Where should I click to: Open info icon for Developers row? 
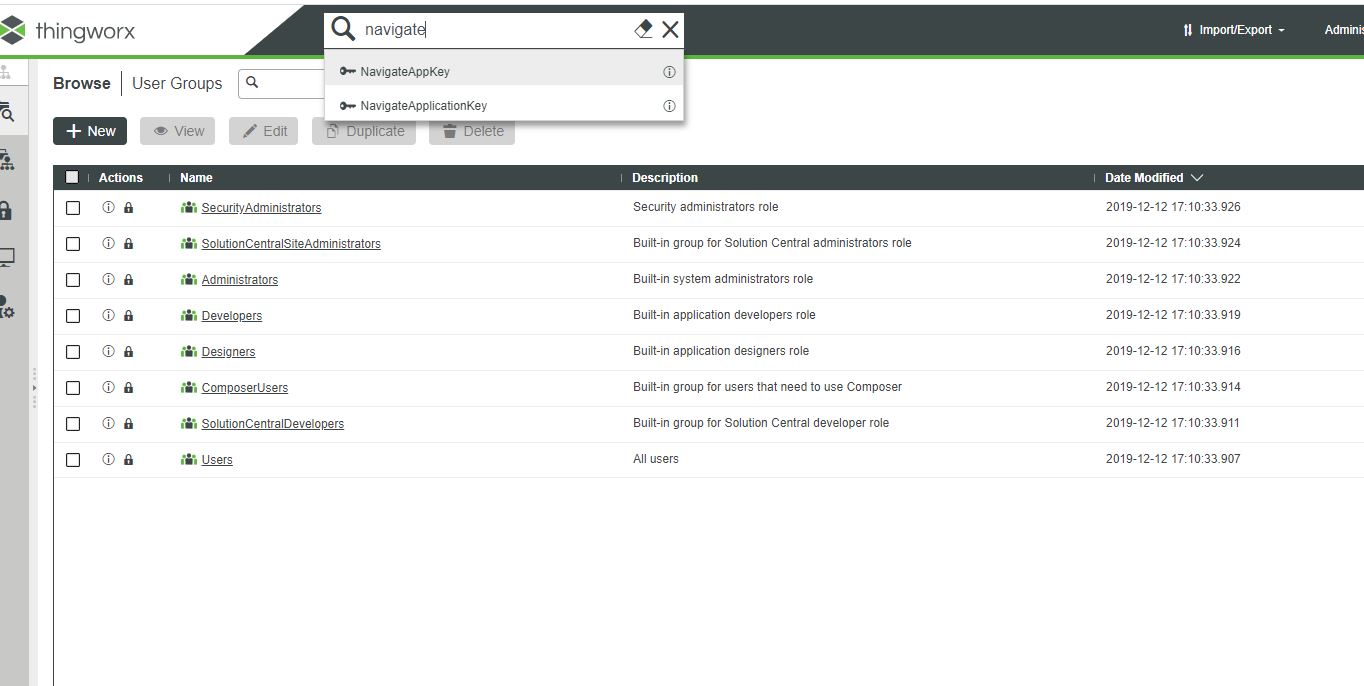tap(108, 316)
